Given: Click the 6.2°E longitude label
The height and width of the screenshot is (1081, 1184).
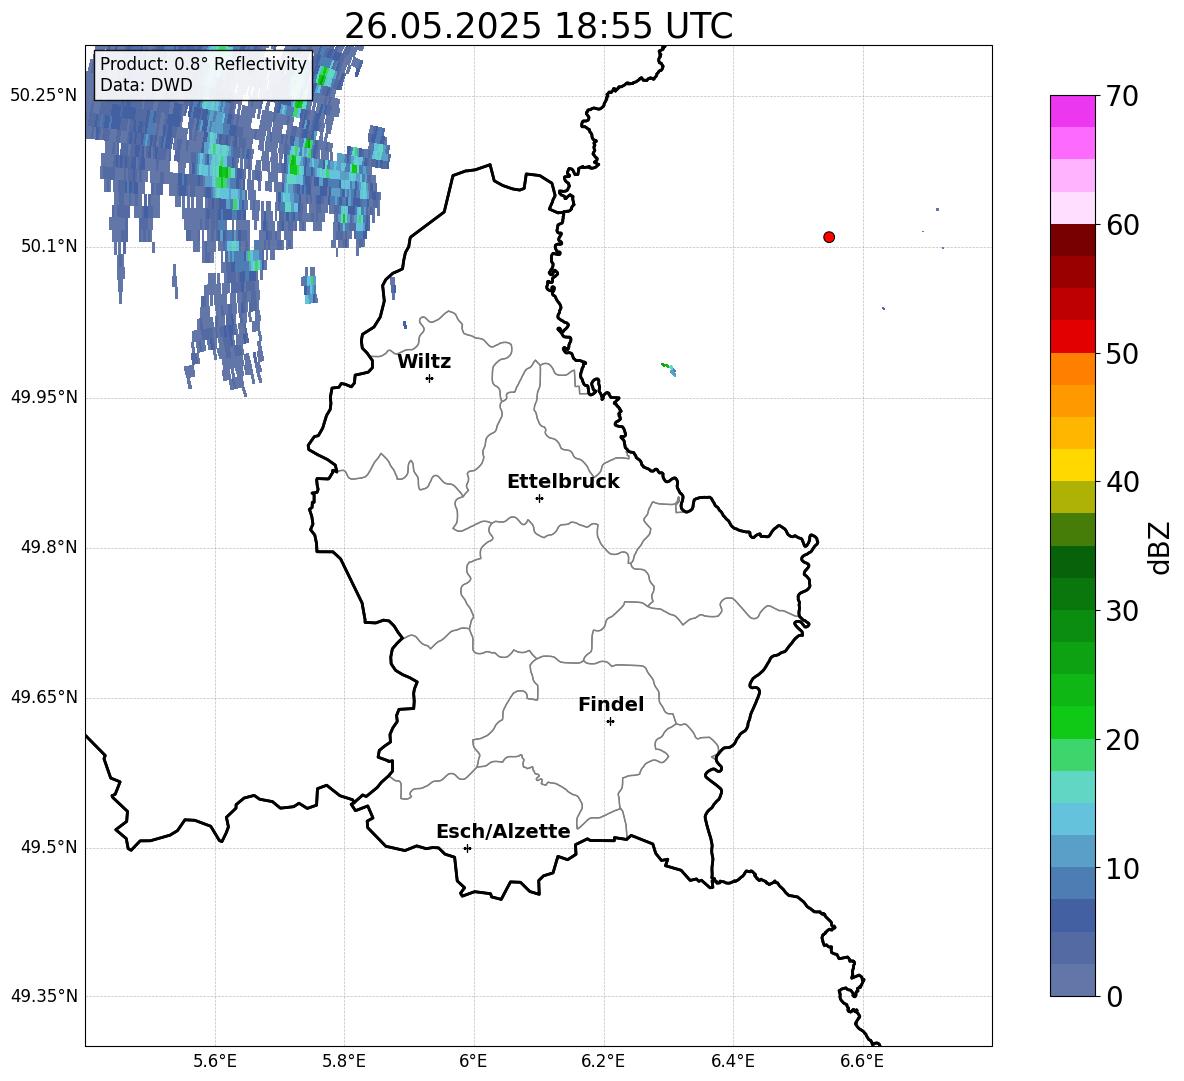Looking at the screenshot, I should pos(603,1061).
